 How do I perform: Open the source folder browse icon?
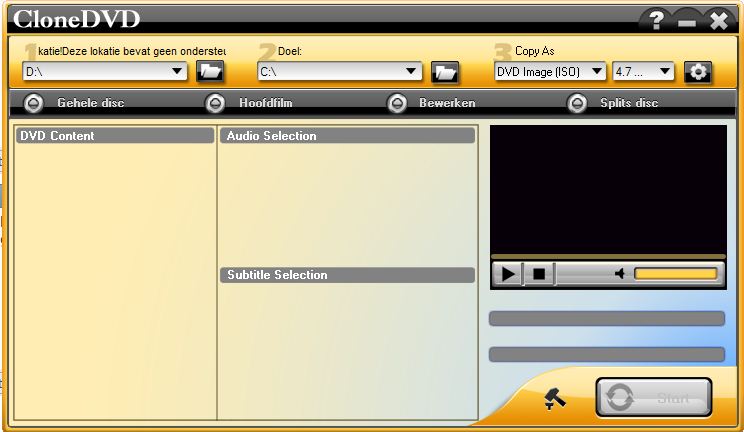210,71
